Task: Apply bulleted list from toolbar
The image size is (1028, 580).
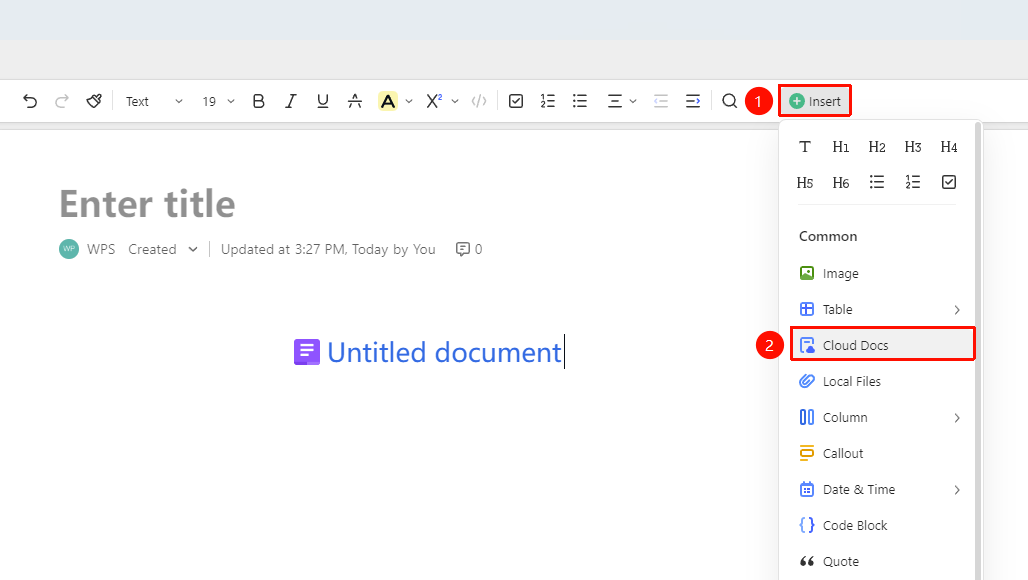Action: pos(580,101)
